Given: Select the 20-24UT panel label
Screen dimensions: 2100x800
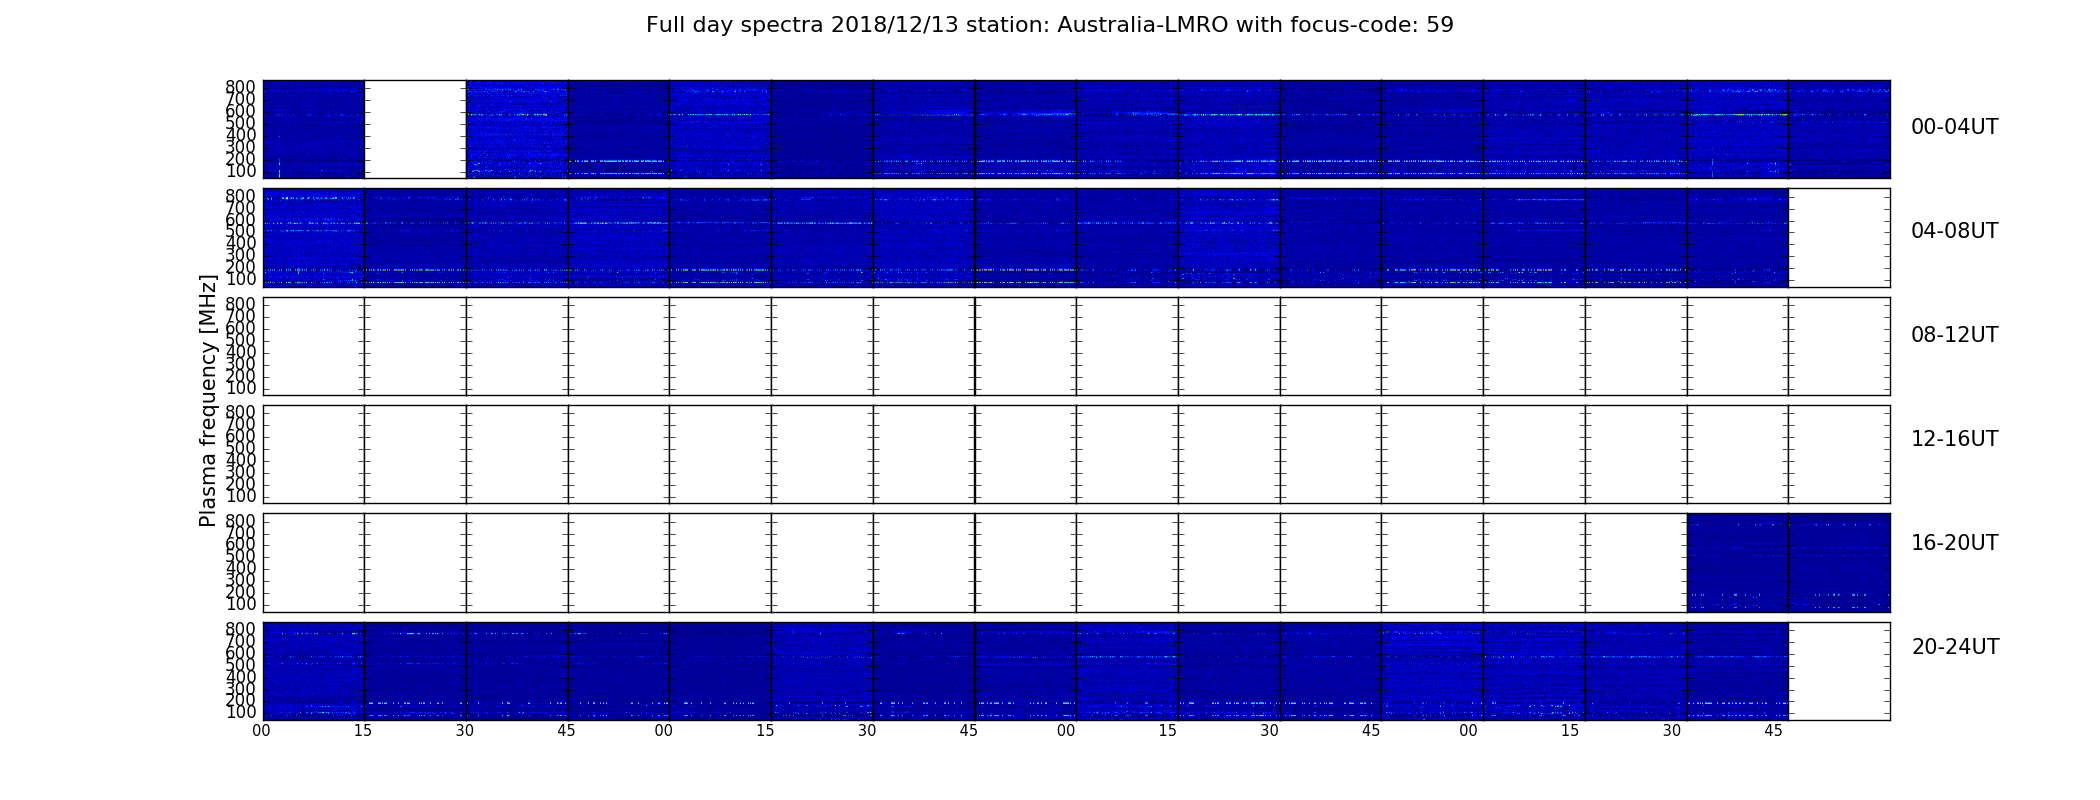Looking at the screenshot, I should 1955,647.
